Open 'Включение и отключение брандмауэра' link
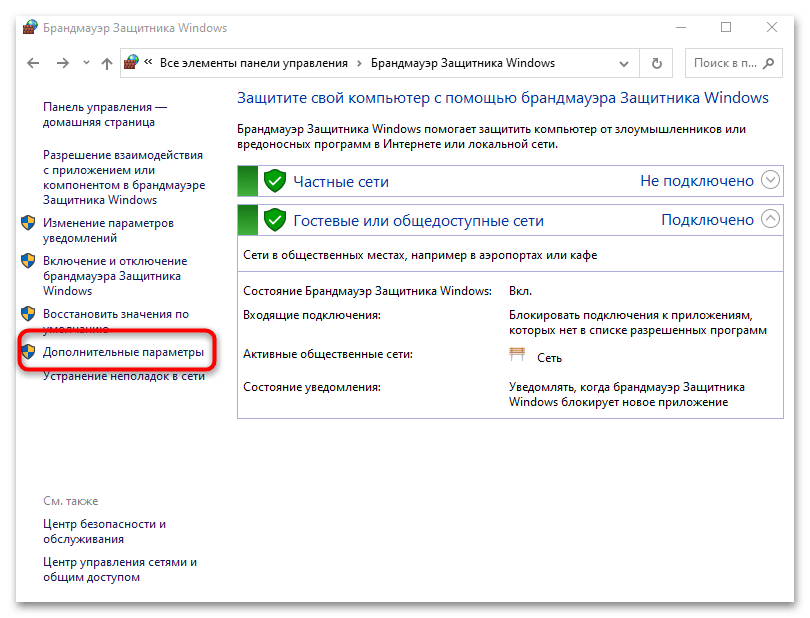The image size is (810, 618). click(x=115, y=276)
